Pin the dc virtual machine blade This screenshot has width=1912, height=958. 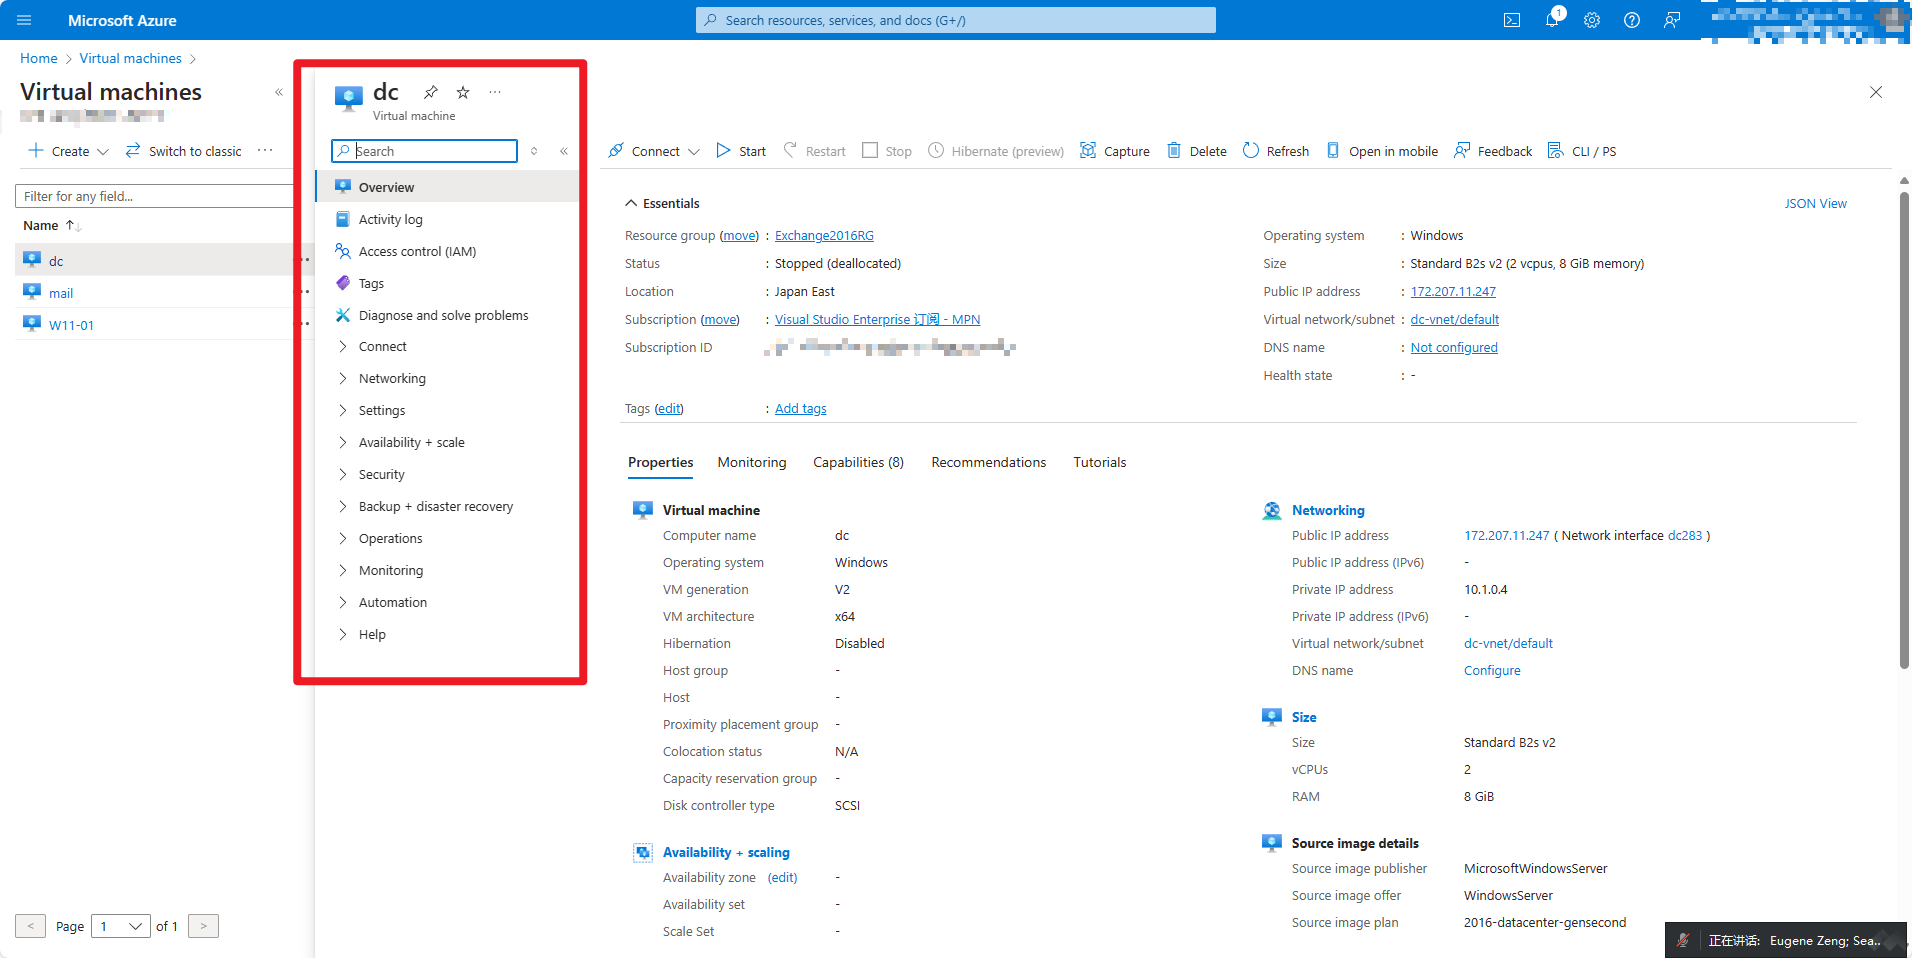(431, 92)
